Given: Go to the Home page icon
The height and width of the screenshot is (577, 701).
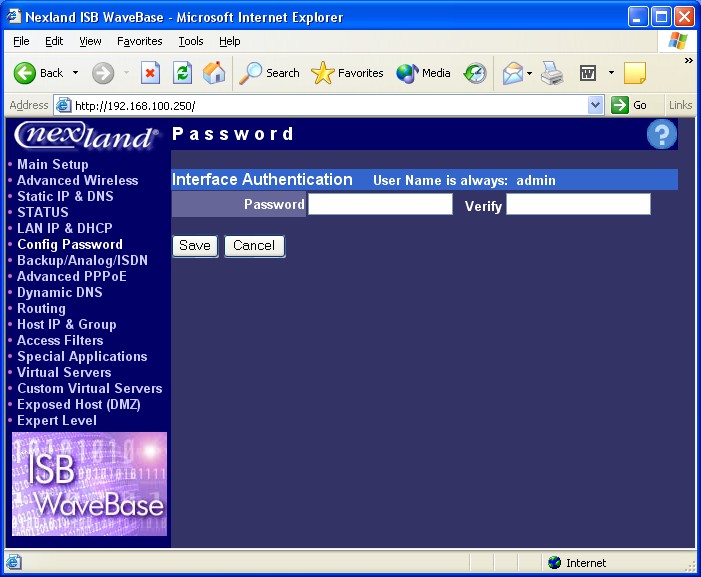Looking at the screenshot, I should [x=214, y=73].
